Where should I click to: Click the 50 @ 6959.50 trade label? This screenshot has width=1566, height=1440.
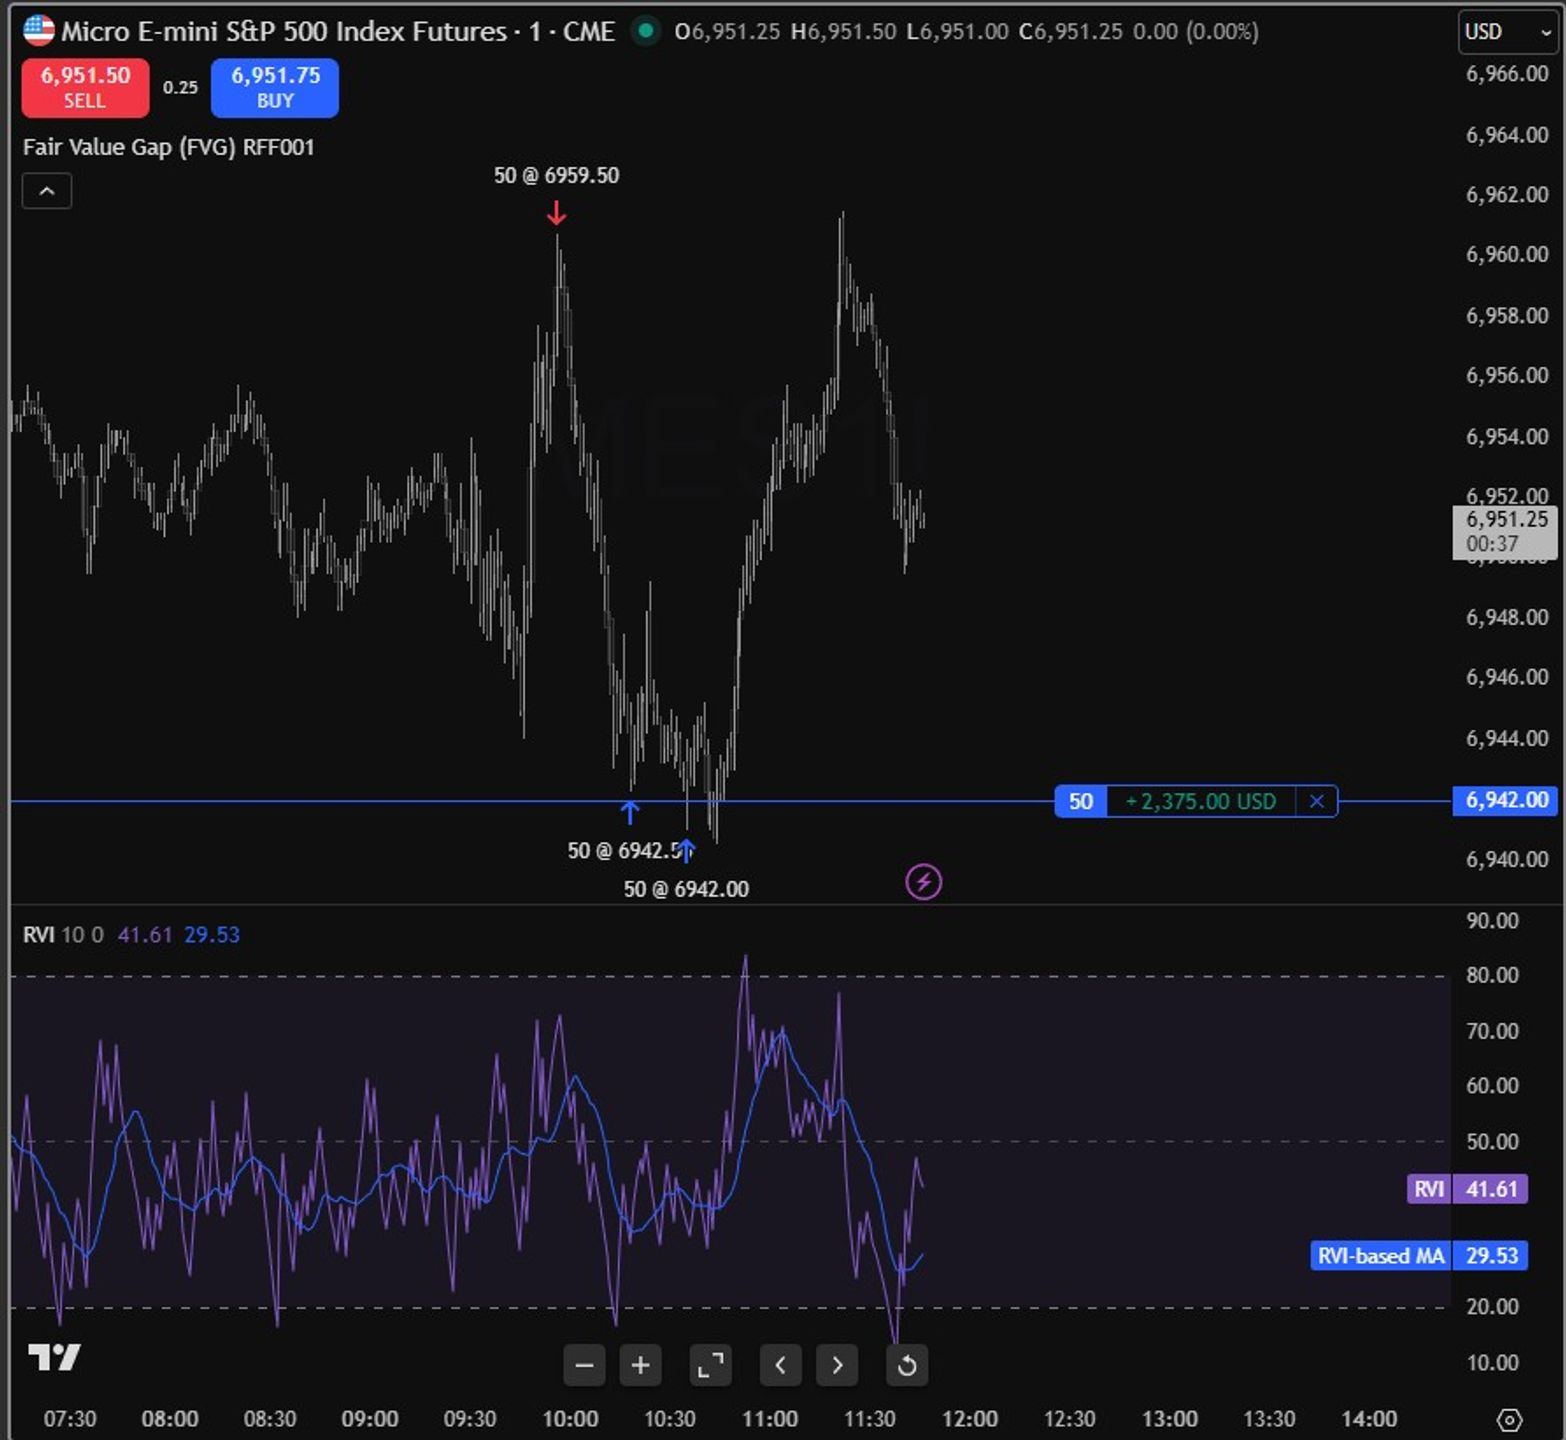coord(557,175)
